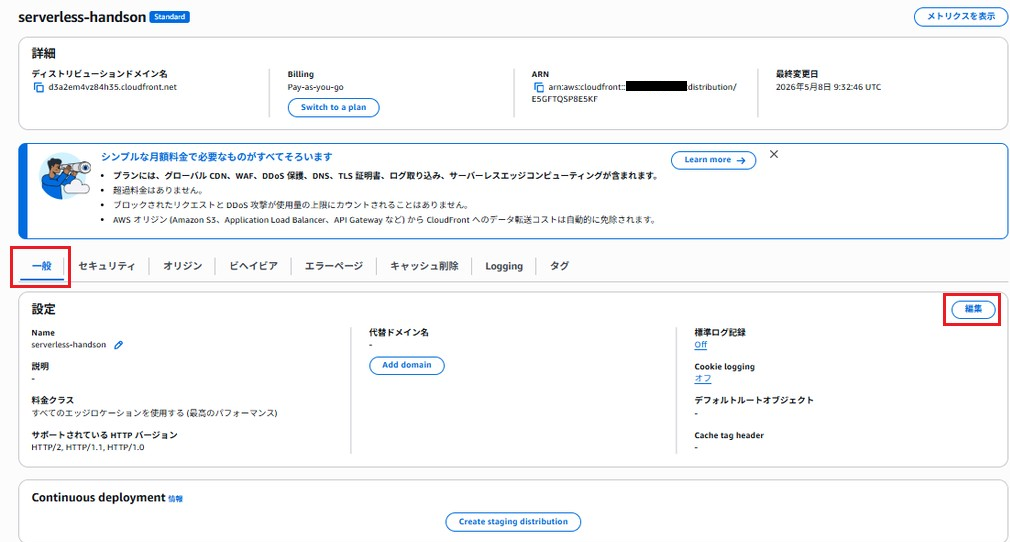
Task: Click the HTTP/2, HTTP/1.1, HTTP/1.0 value
Action: click(88, 447)
